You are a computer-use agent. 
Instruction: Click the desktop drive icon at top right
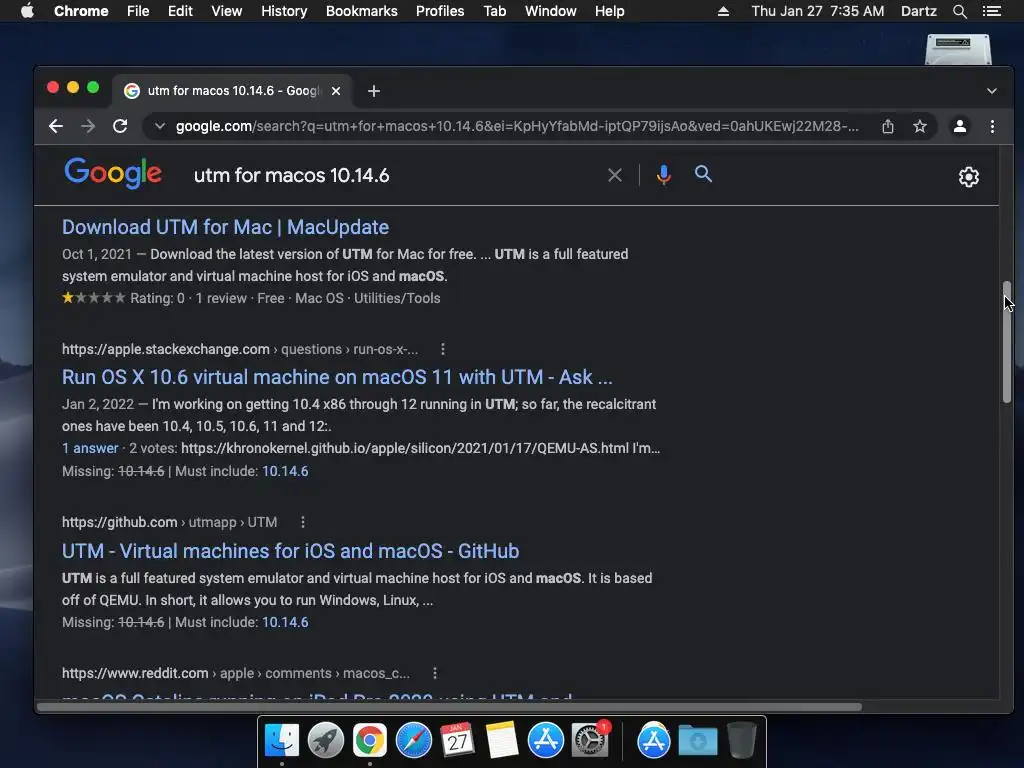[x=958, y=50]
